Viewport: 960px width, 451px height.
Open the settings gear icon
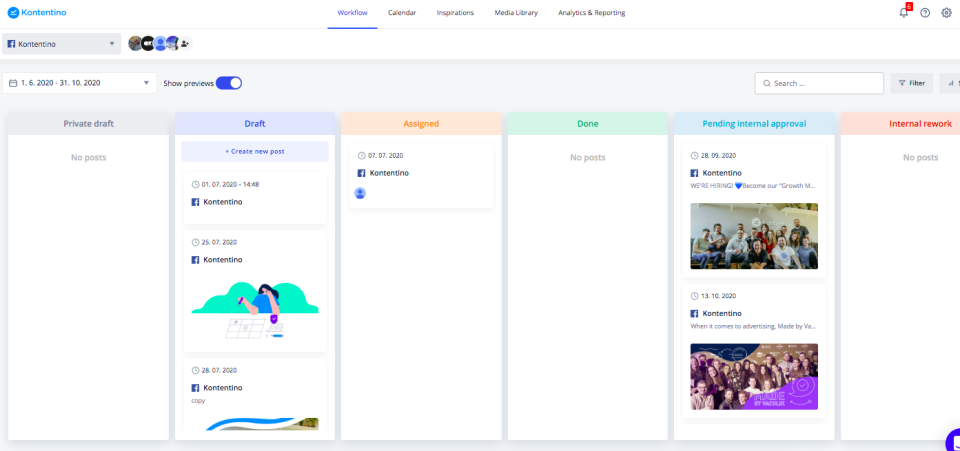click(x=947, y=12)
